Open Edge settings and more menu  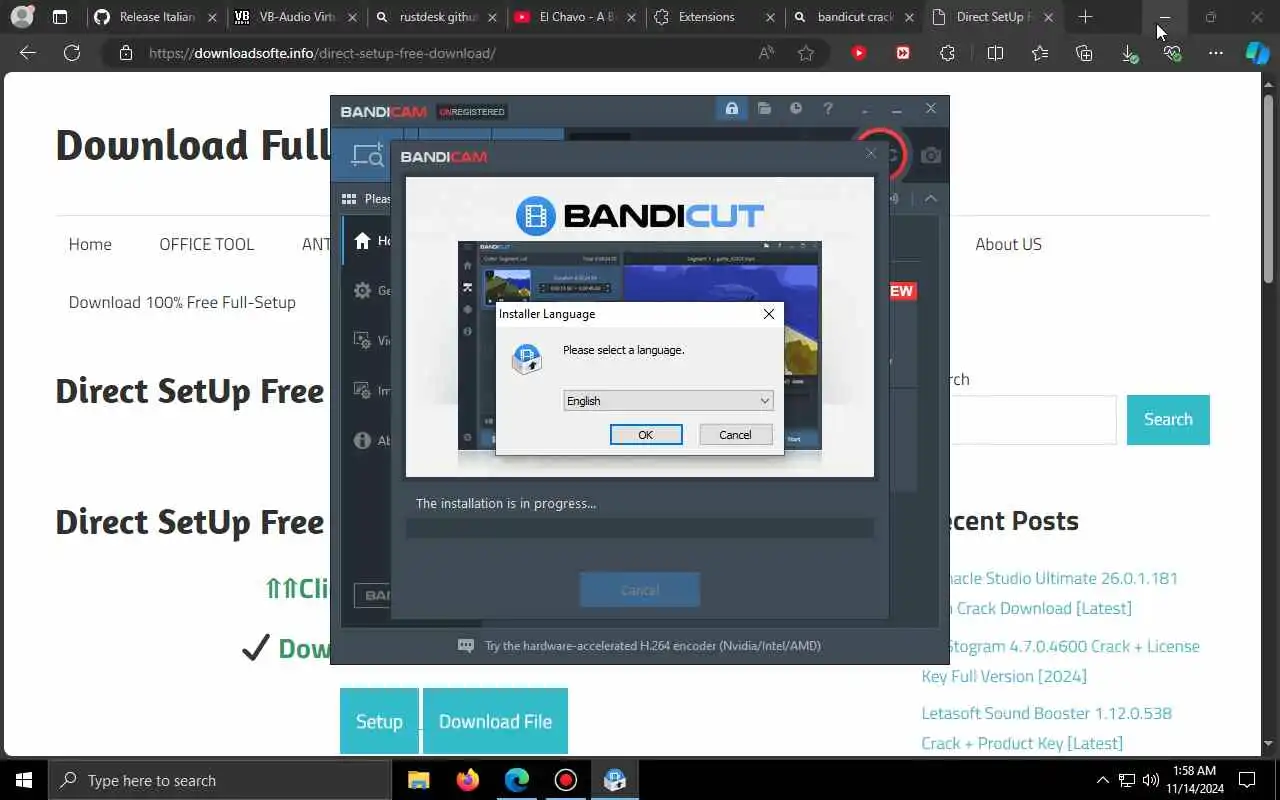[1215, 53]
